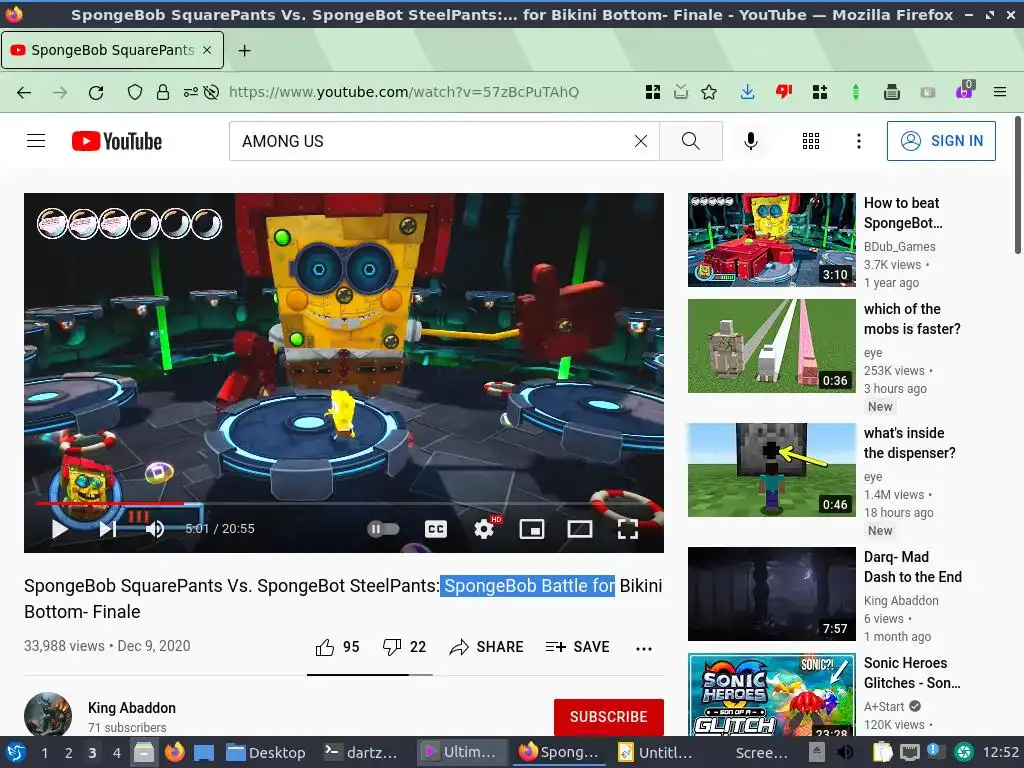
Task: Switch to workspace 1 in taskbar
Action: [x=44, y=753]
